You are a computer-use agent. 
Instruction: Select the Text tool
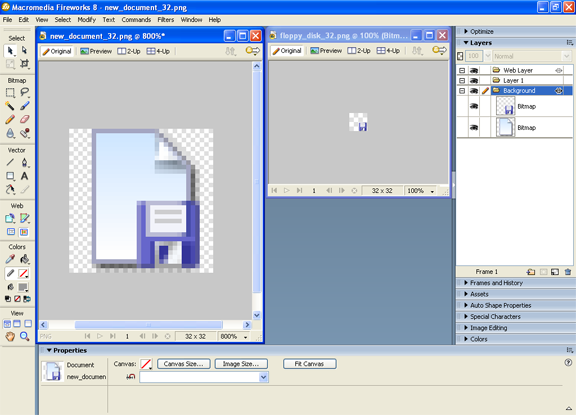[24, 176]
